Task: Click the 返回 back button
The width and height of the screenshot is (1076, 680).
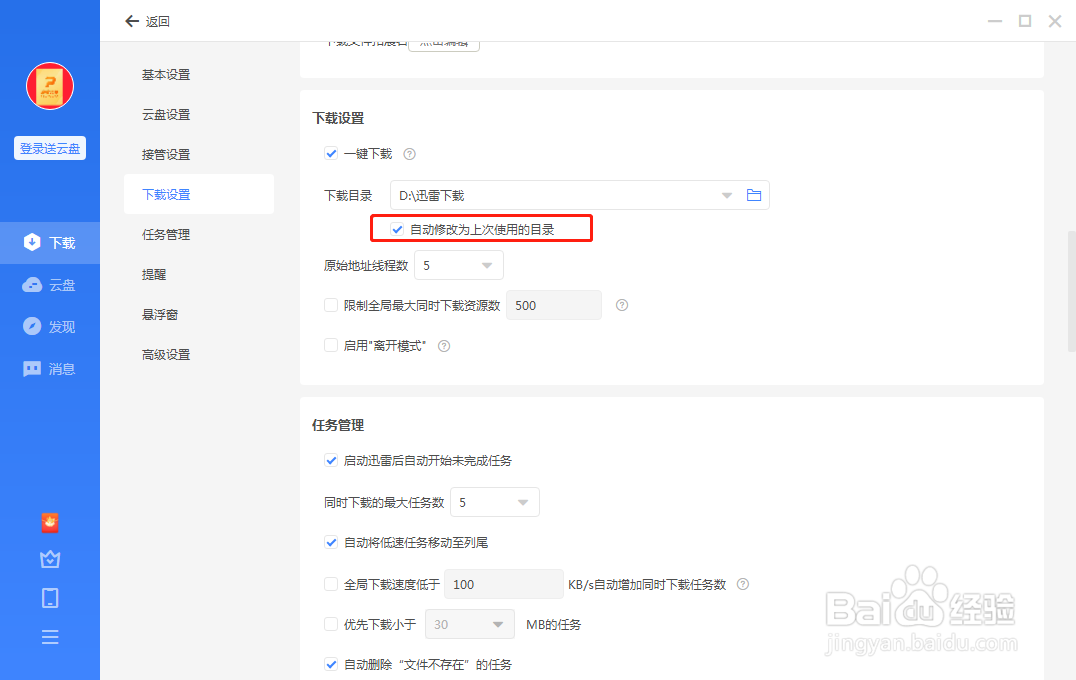Action: (146, 20)
